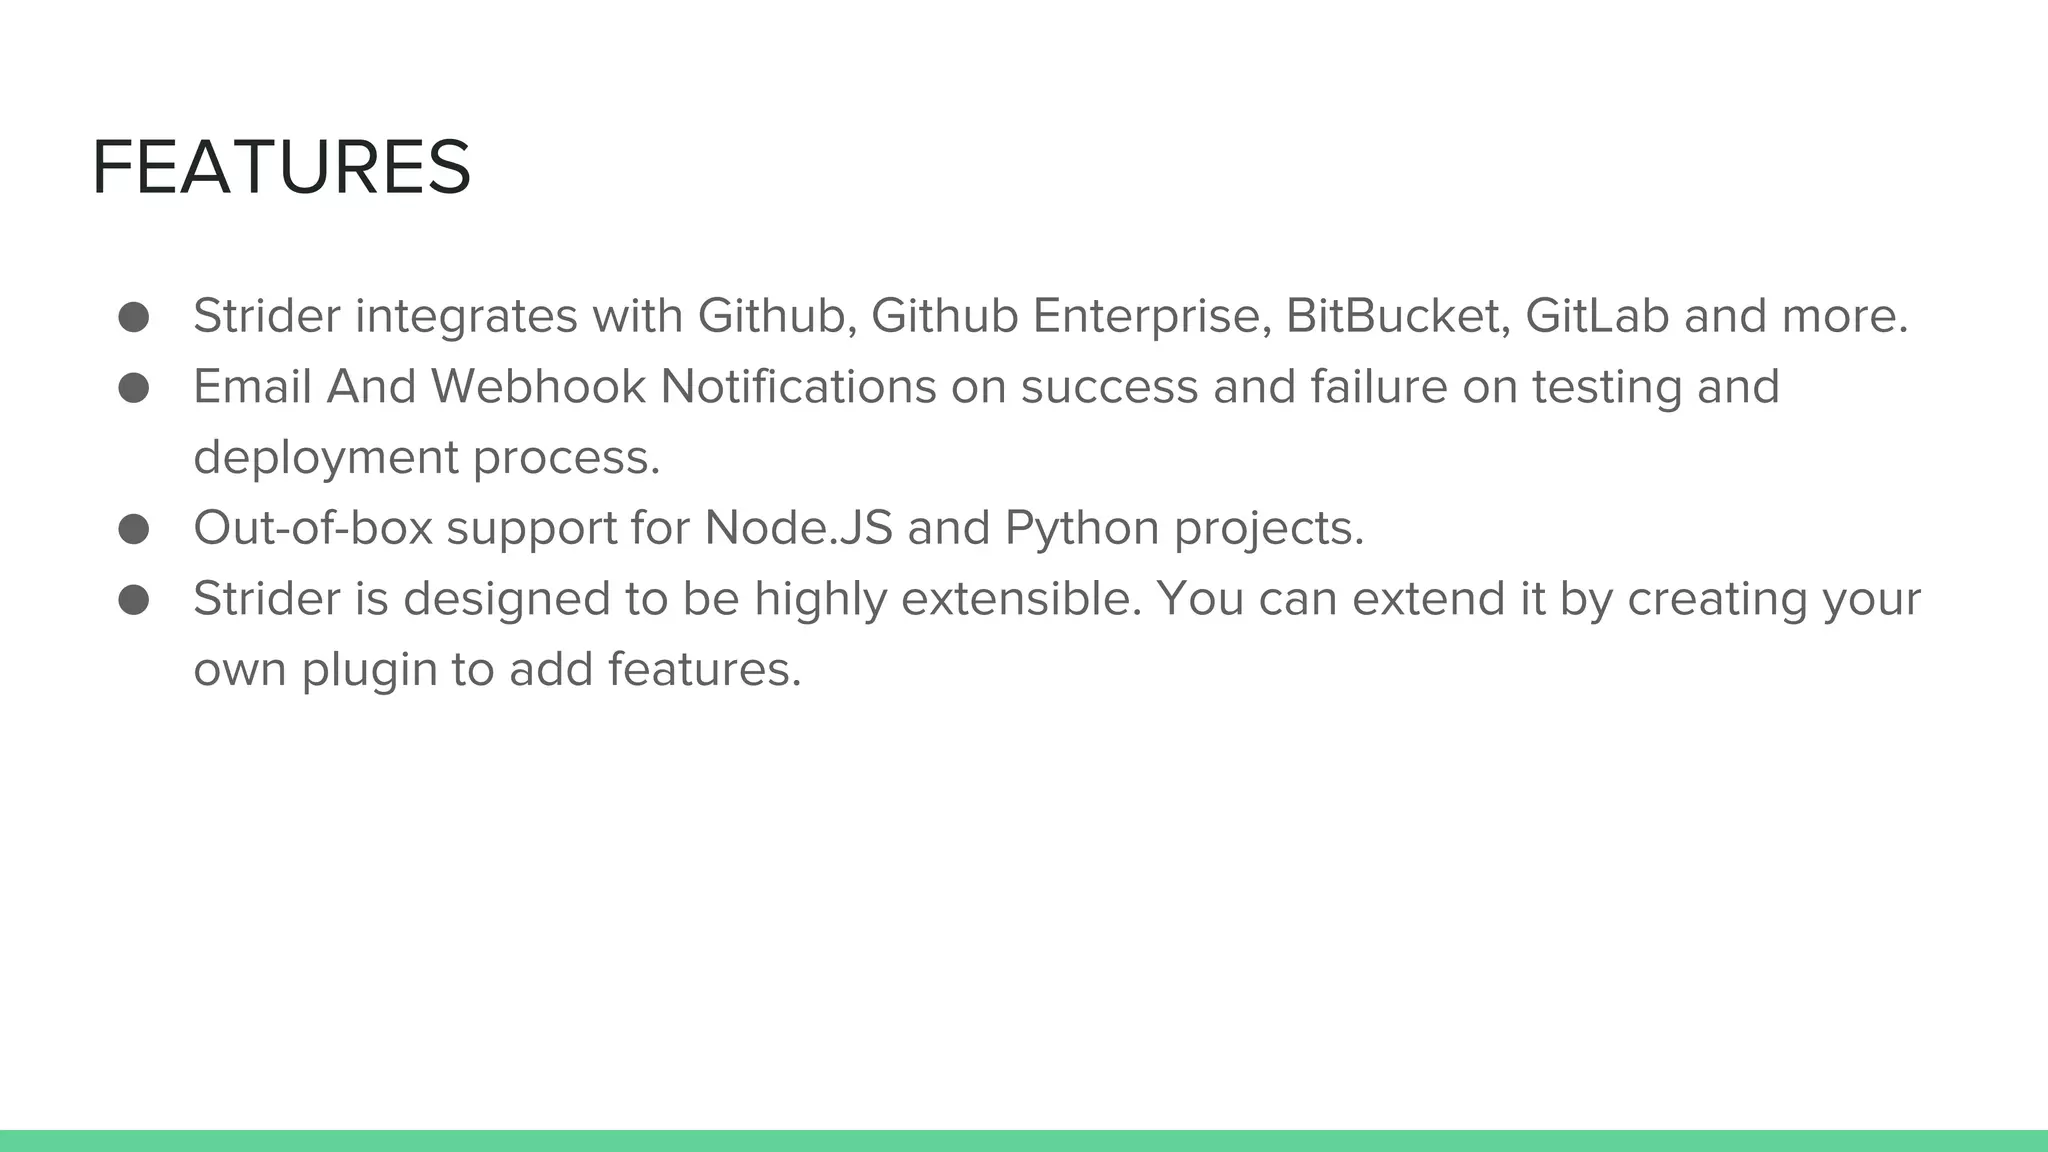Viewport: 2048px width, 1152px height.
Task: Click the third bullet point dot
Action: pyautogui.click(x=133, y=529)
